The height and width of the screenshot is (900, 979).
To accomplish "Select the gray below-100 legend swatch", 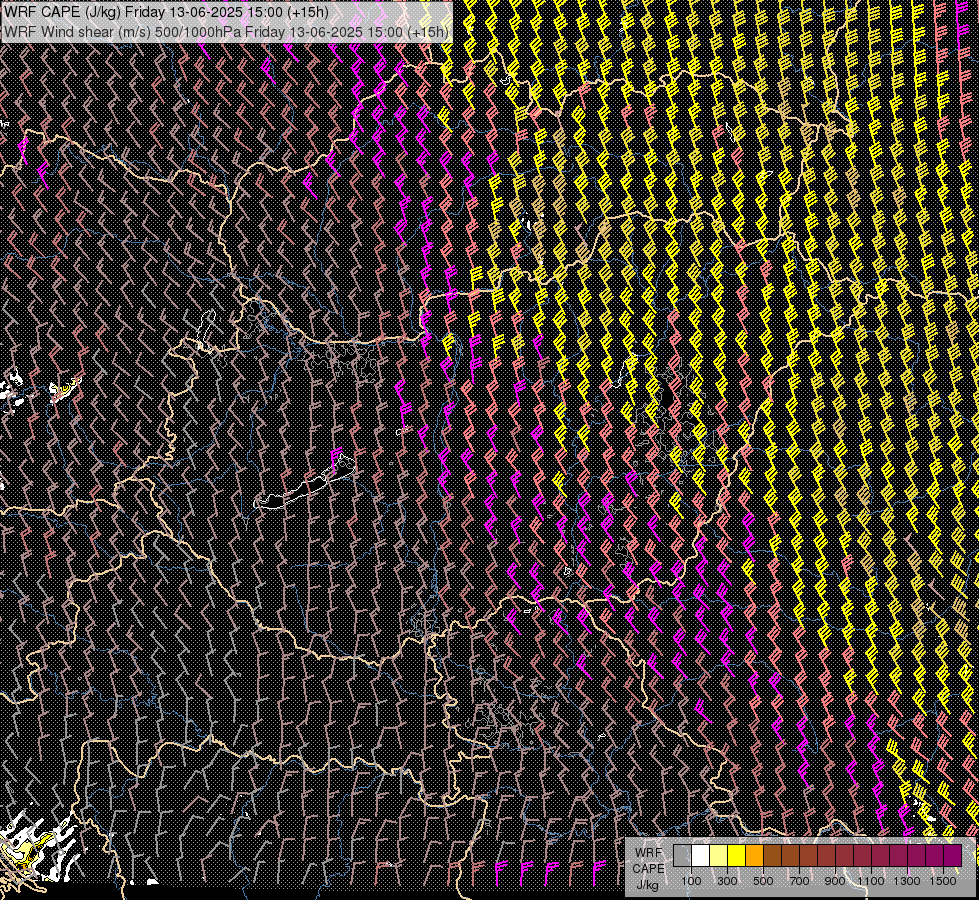I will click(x=682, y=856).
